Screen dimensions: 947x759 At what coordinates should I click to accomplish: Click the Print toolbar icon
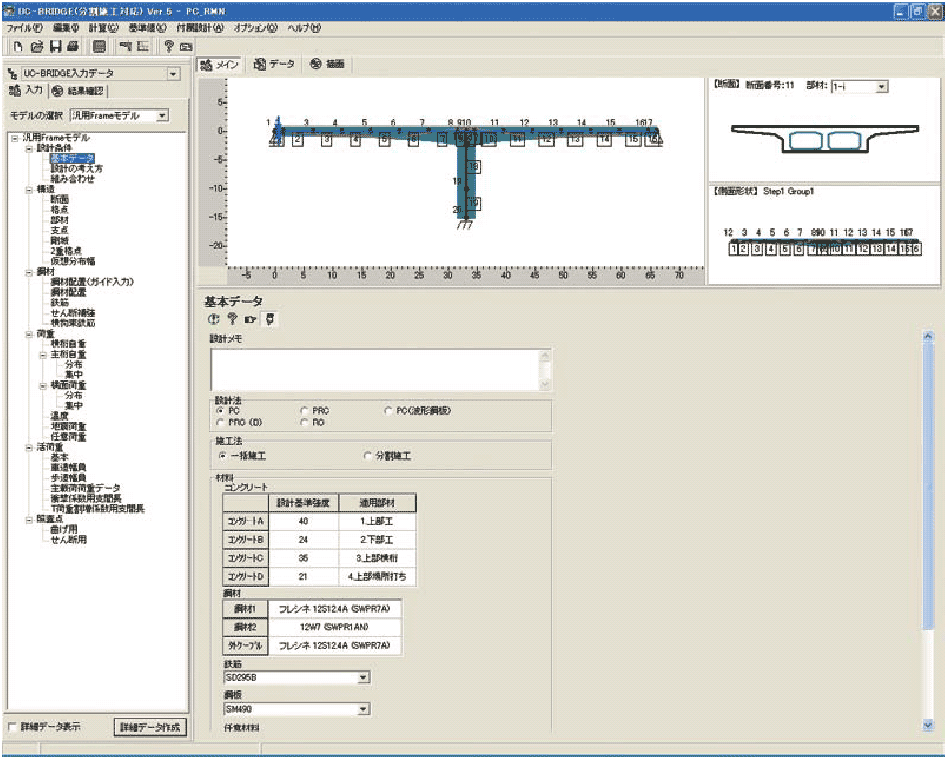coord(73,46)
